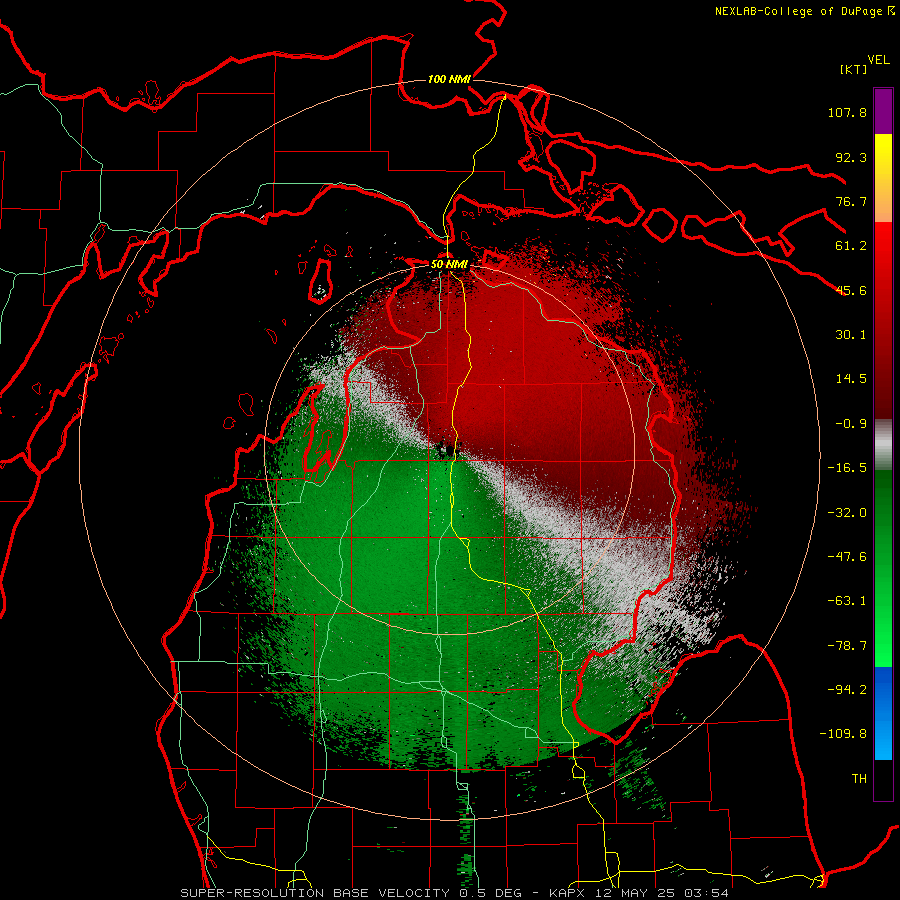Screen dimensions: 900x900
Task: Click the 30.1 velocity scale value
Action: point(851,335)
